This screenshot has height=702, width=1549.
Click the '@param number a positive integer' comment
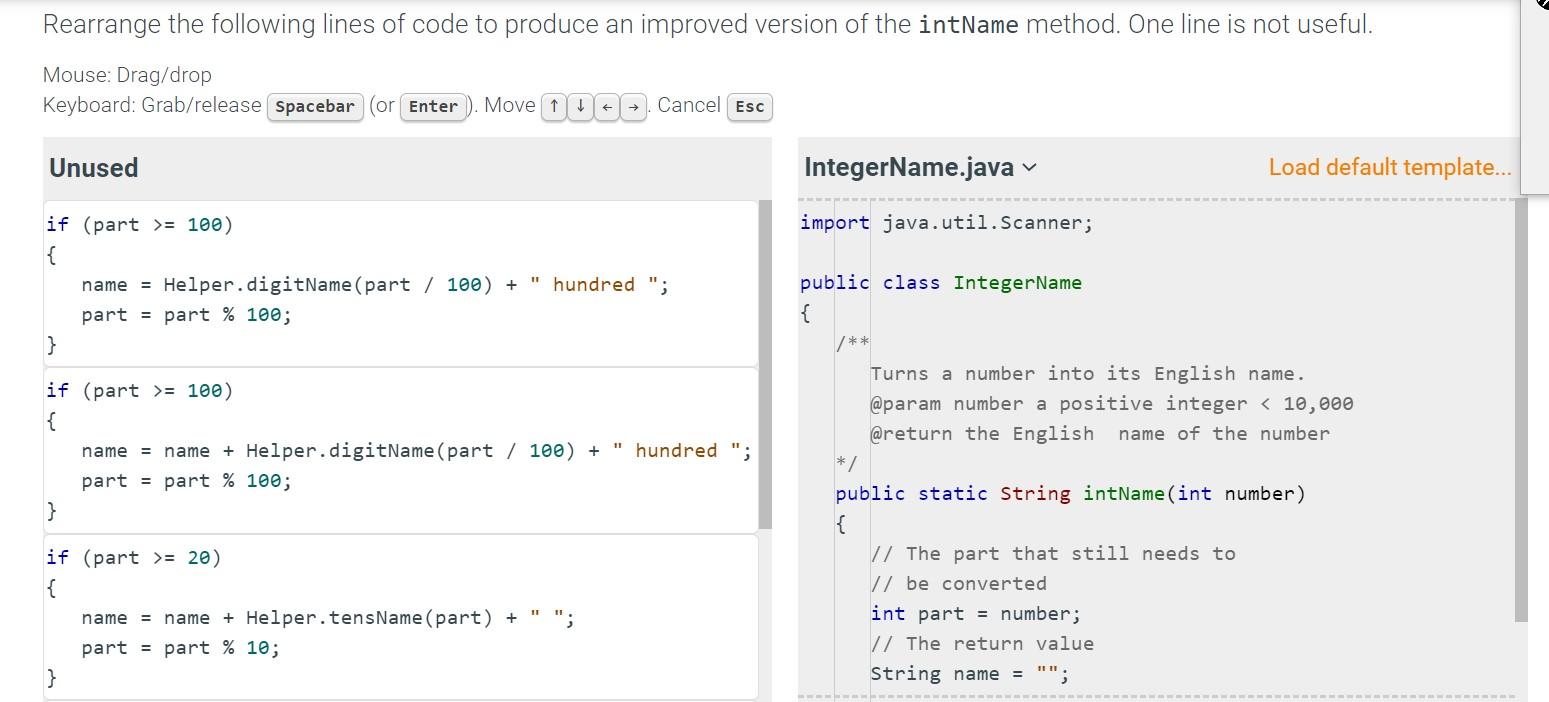(x=1111, y=403)
